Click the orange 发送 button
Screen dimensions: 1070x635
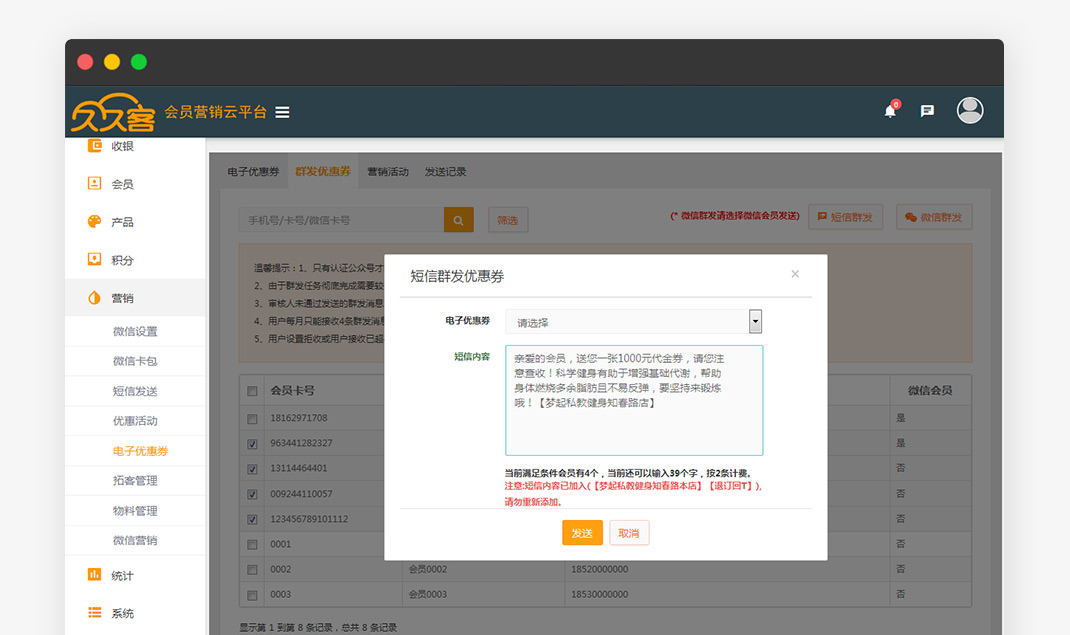click(x=582, y=533)
